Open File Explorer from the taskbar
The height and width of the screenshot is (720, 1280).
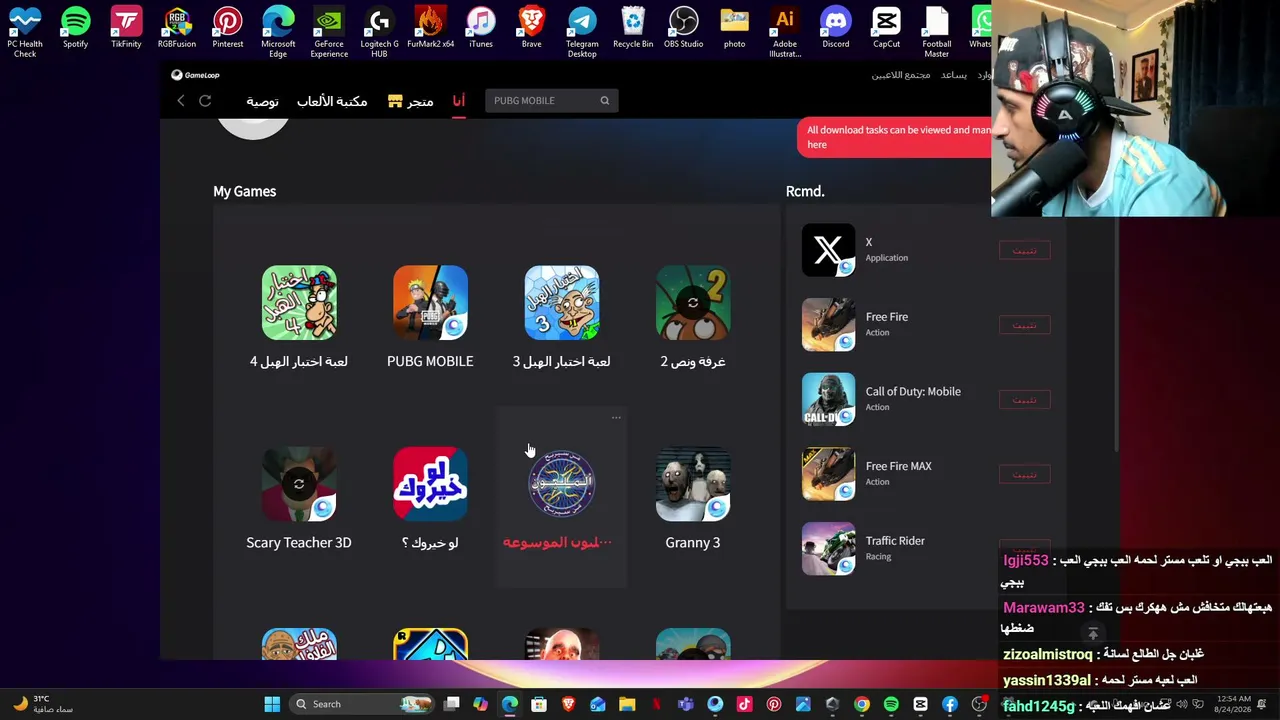click(x=627, y=704)
